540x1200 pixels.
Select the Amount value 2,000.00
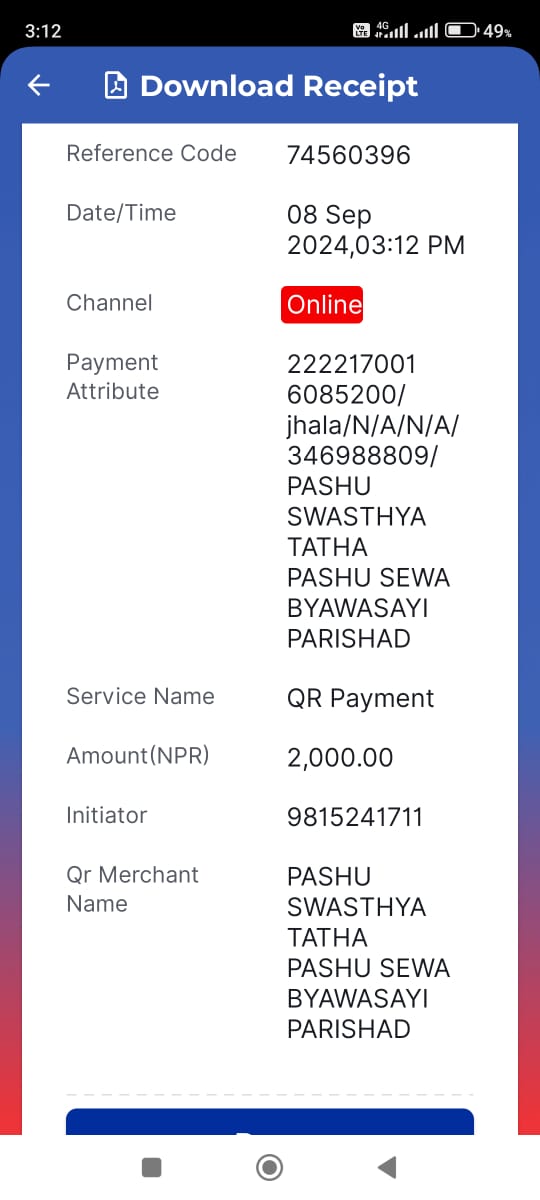(x=340, y=758)
